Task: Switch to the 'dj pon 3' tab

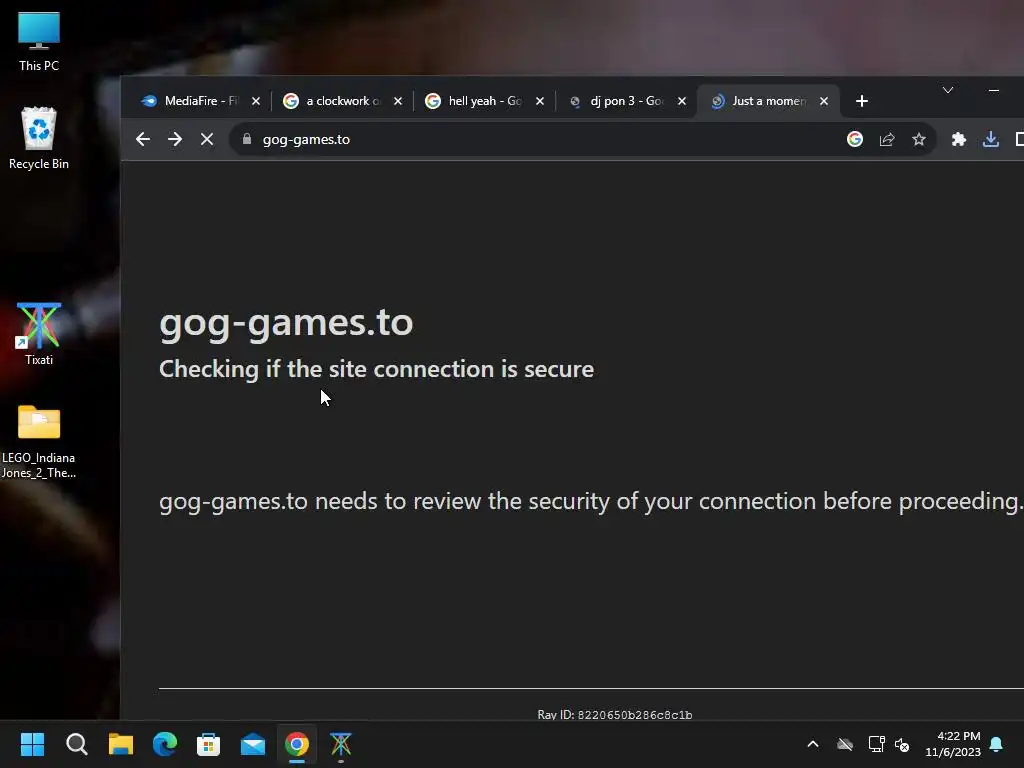Action: 626,101
